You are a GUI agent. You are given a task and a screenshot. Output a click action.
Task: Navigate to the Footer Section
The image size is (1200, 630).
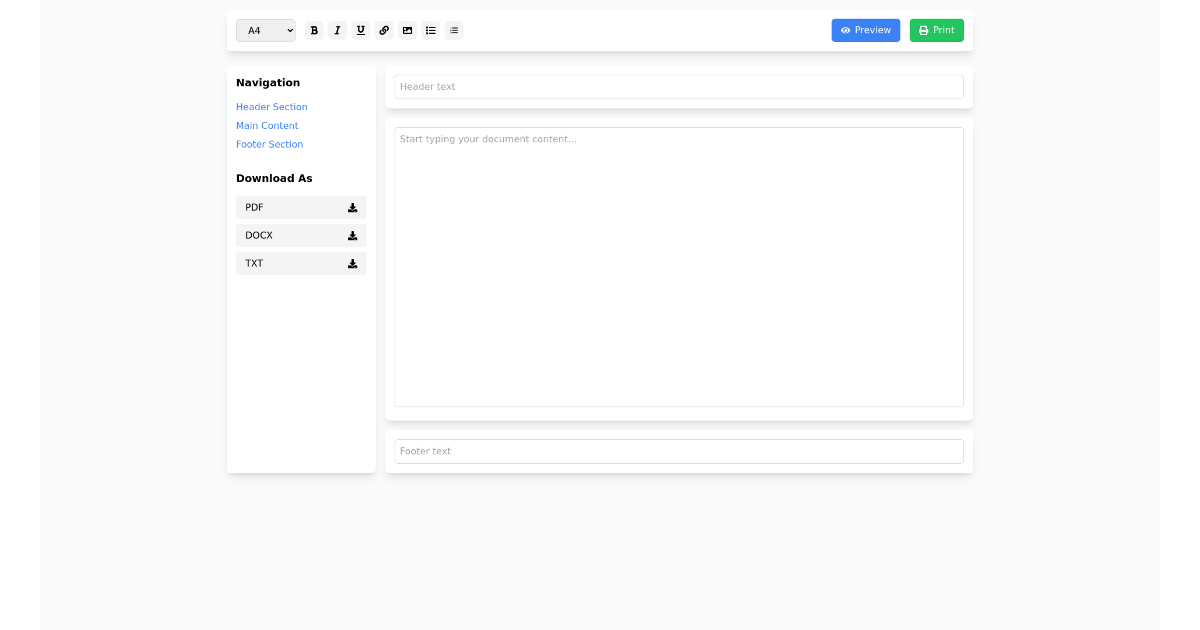(269, 144)
